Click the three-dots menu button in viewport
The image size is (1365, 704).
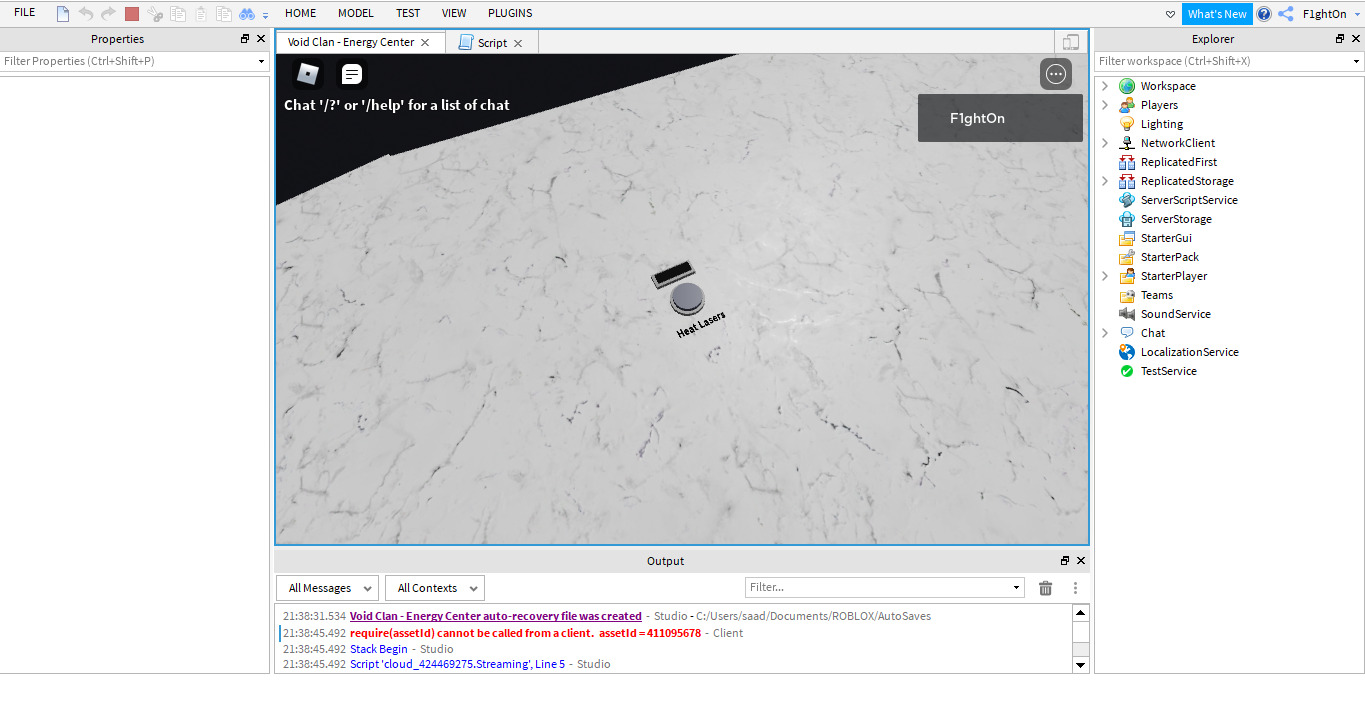[1056, 74]
